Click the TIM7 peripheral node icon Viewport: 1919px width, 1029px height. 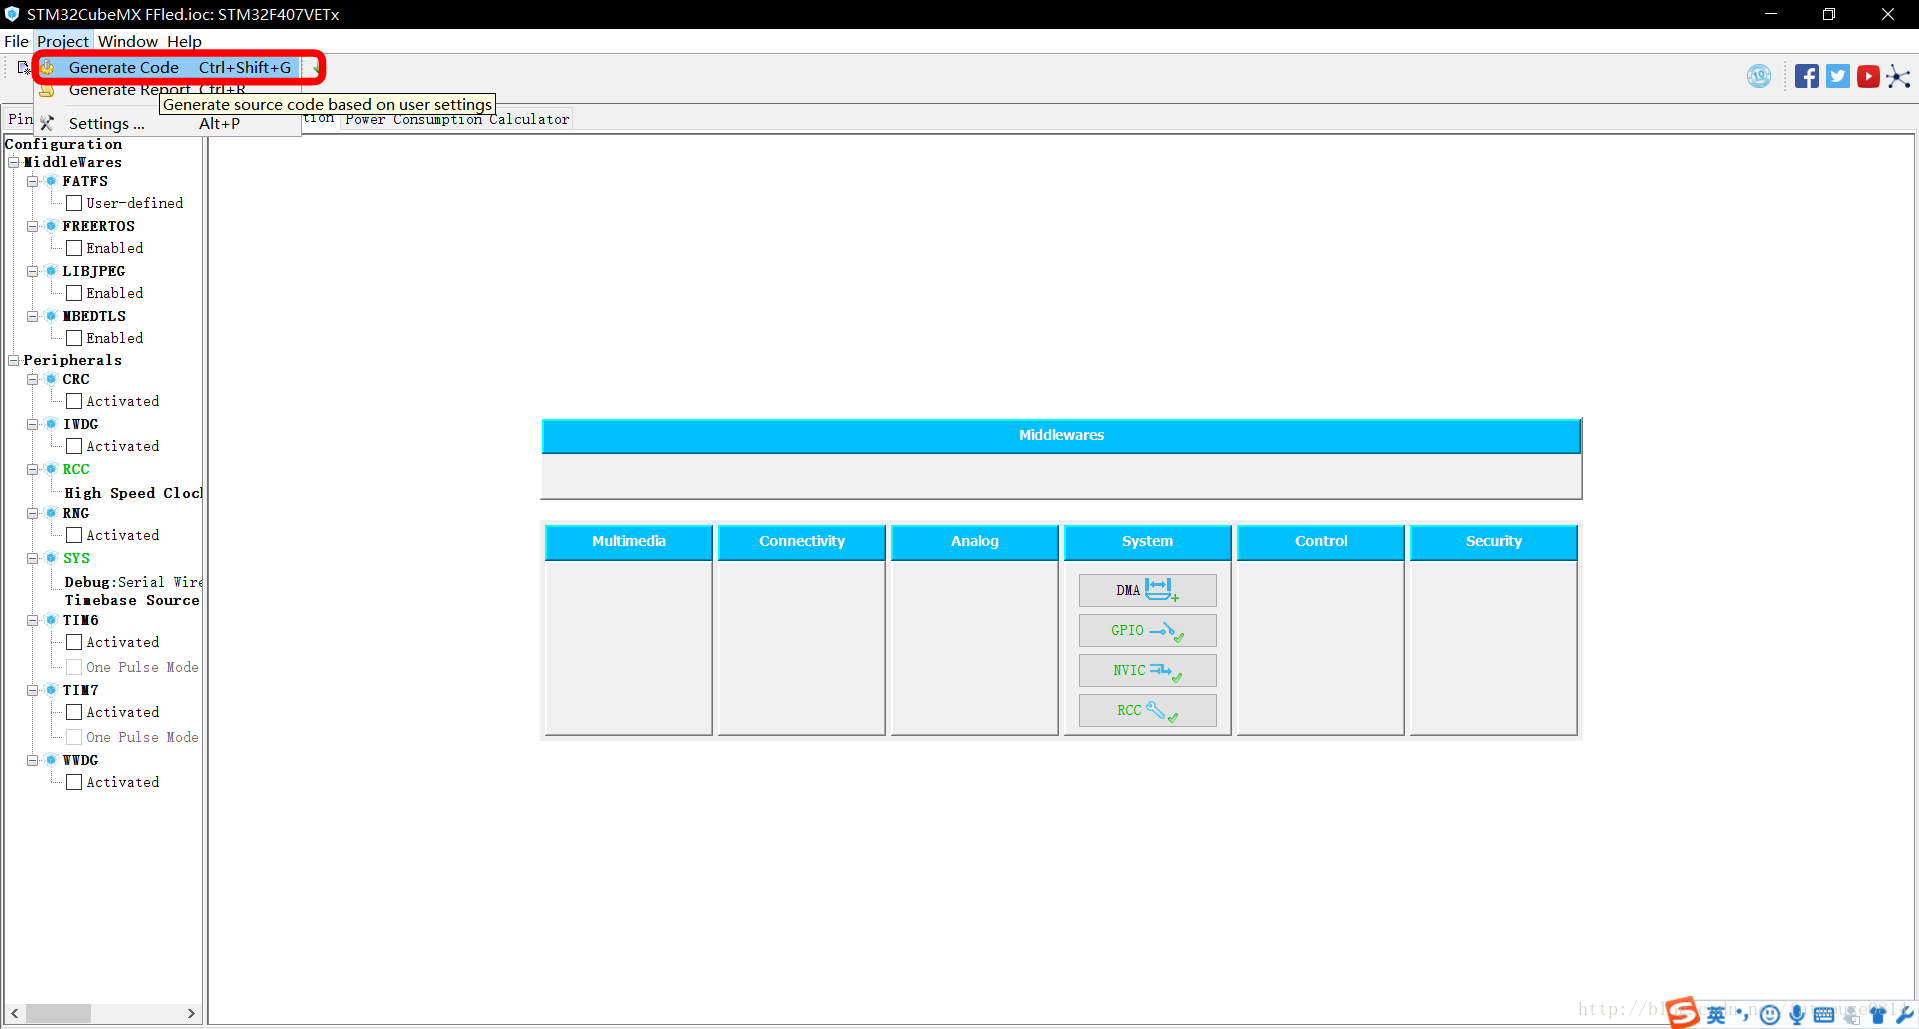tap(51, 690)
